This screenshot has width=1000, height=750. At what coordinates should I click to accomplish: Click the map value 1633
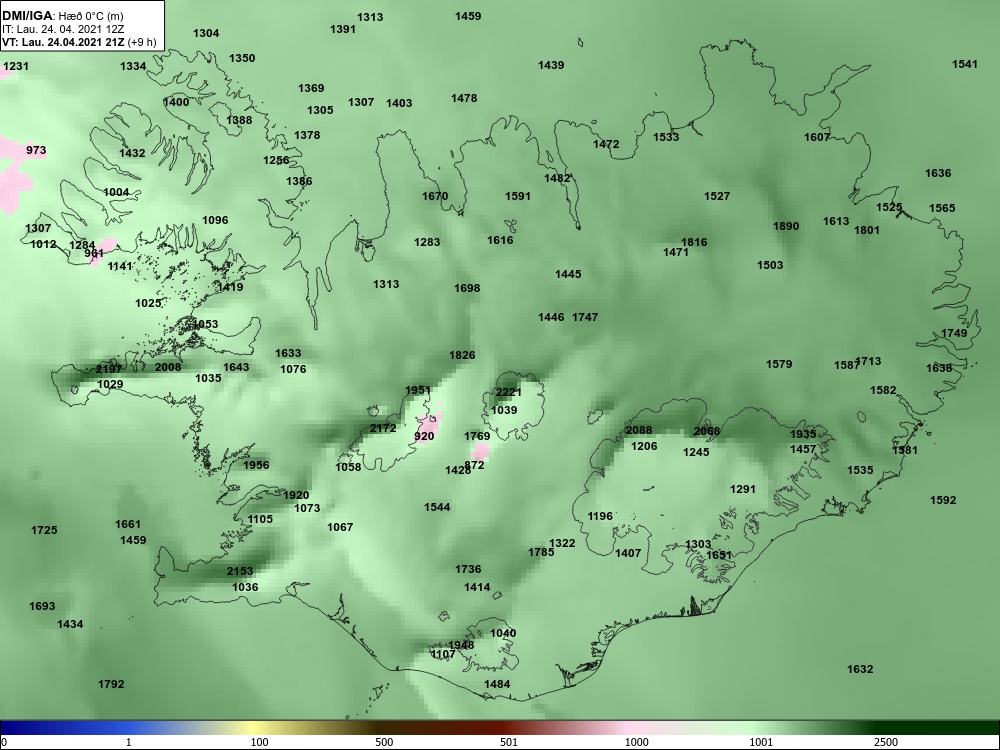click(x=288, y=353)
